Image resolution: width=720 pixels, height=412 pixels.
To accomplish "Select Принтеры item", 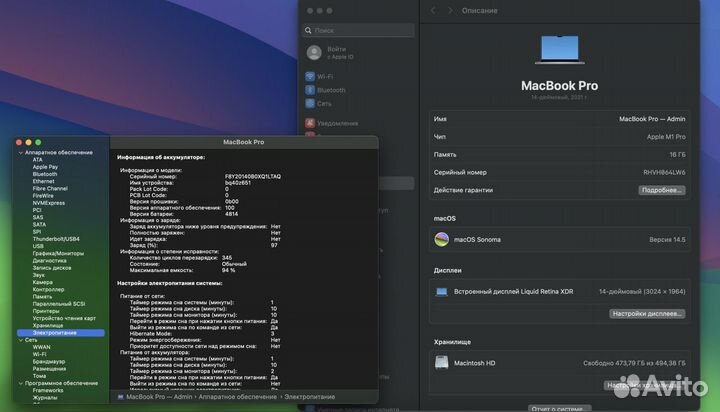I will pos(46,311).
